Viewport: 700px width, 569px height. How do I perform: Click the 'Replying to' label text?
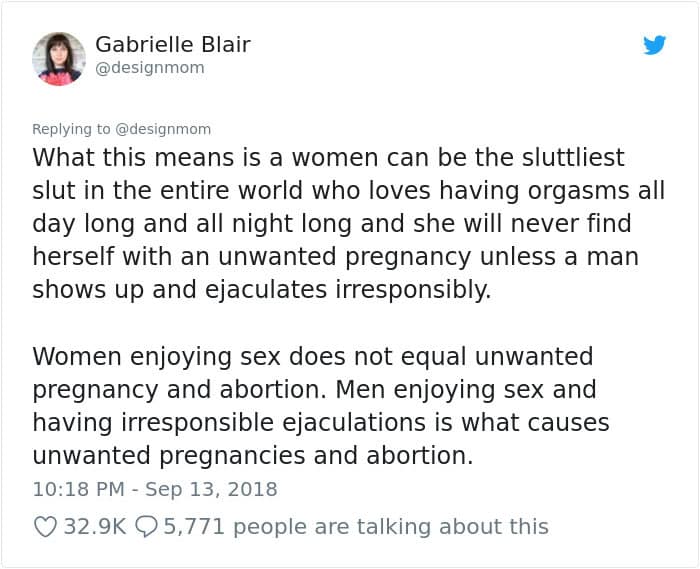point(71,129)
